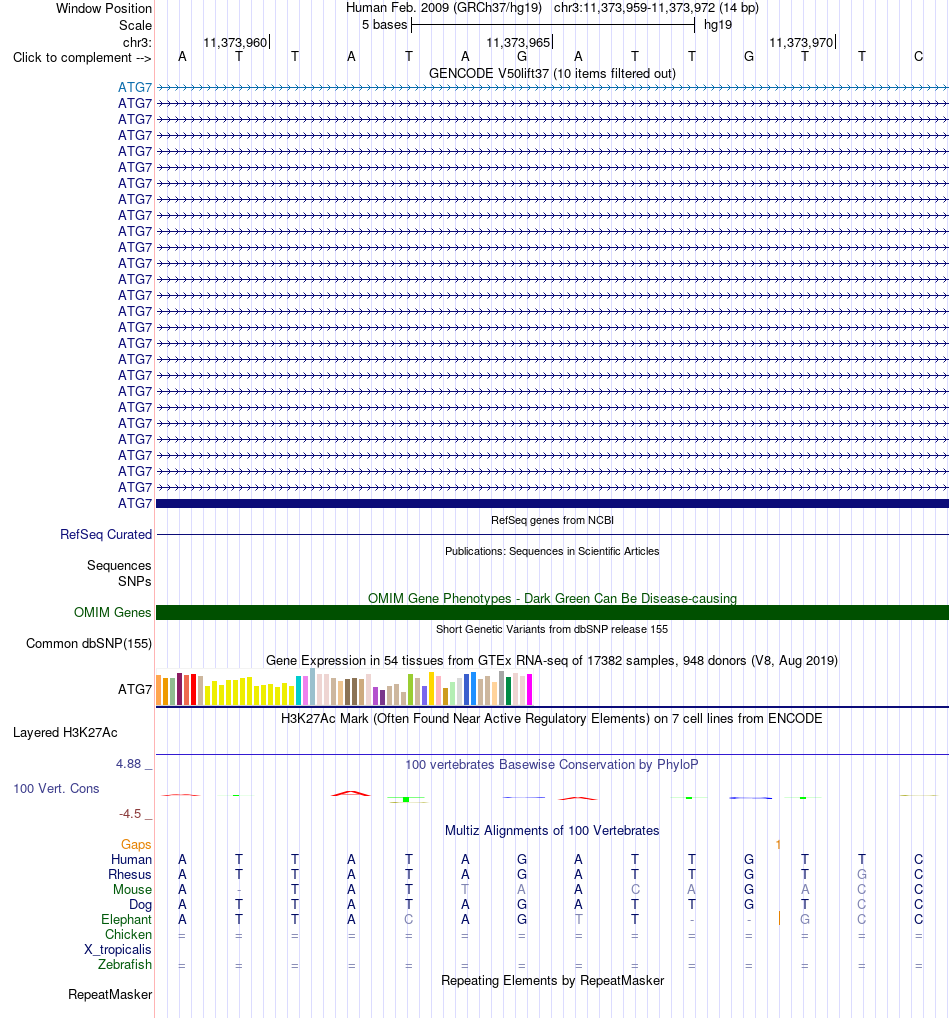Image resolution: width=950 pixels, height=1018 pixels.
Task: Click the 'Human' alignment row label
Action: click(x=131, y=859)
